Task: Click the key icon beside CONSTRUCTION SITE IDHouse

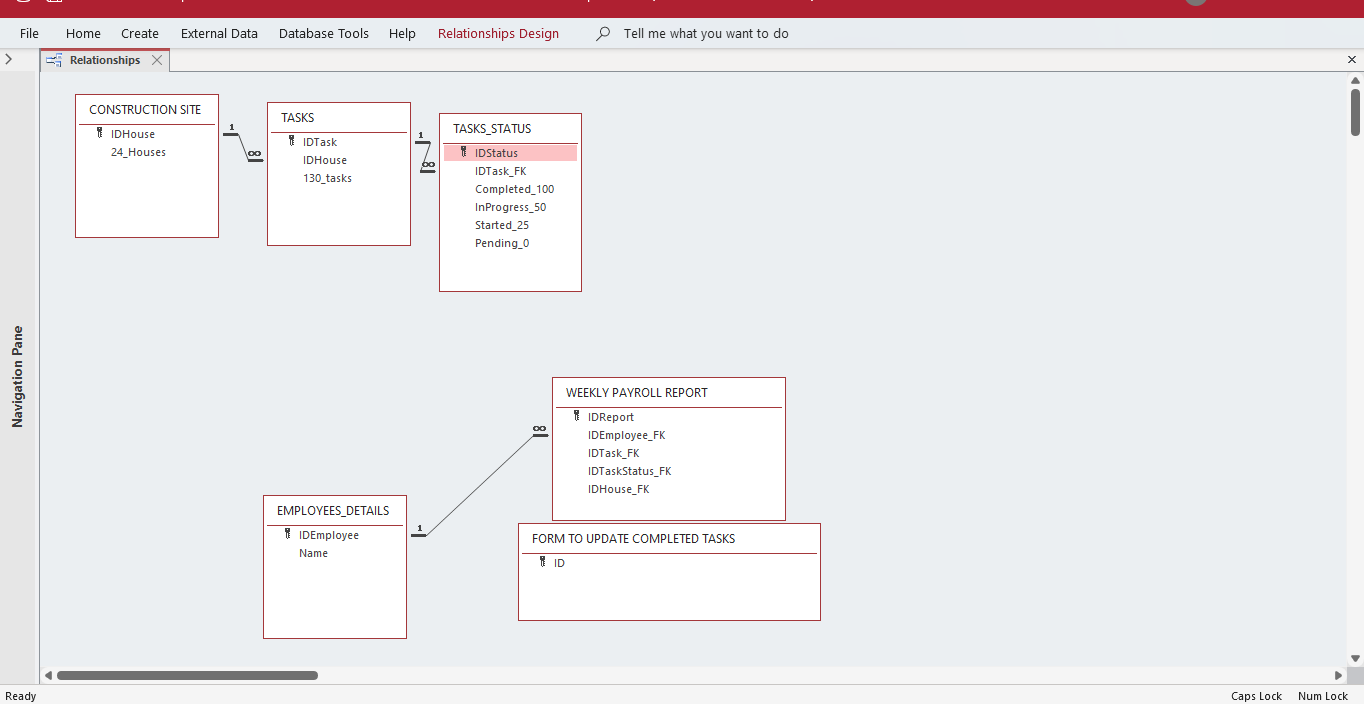Action: pos(100,133)
